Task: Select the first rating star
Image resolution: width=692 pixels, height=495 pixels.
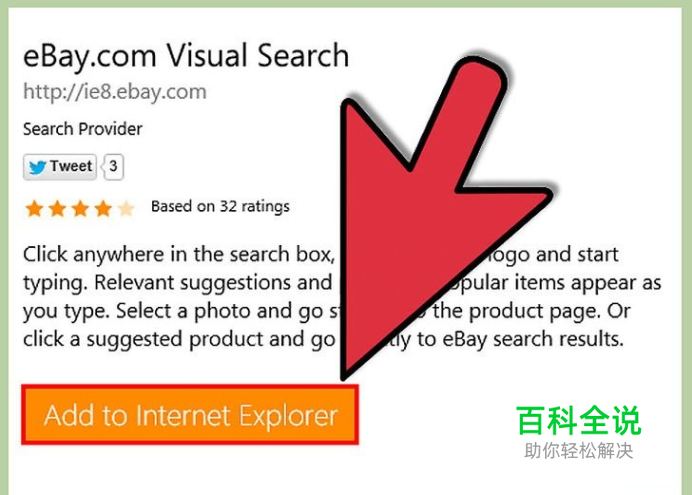Action: point(34,208)
